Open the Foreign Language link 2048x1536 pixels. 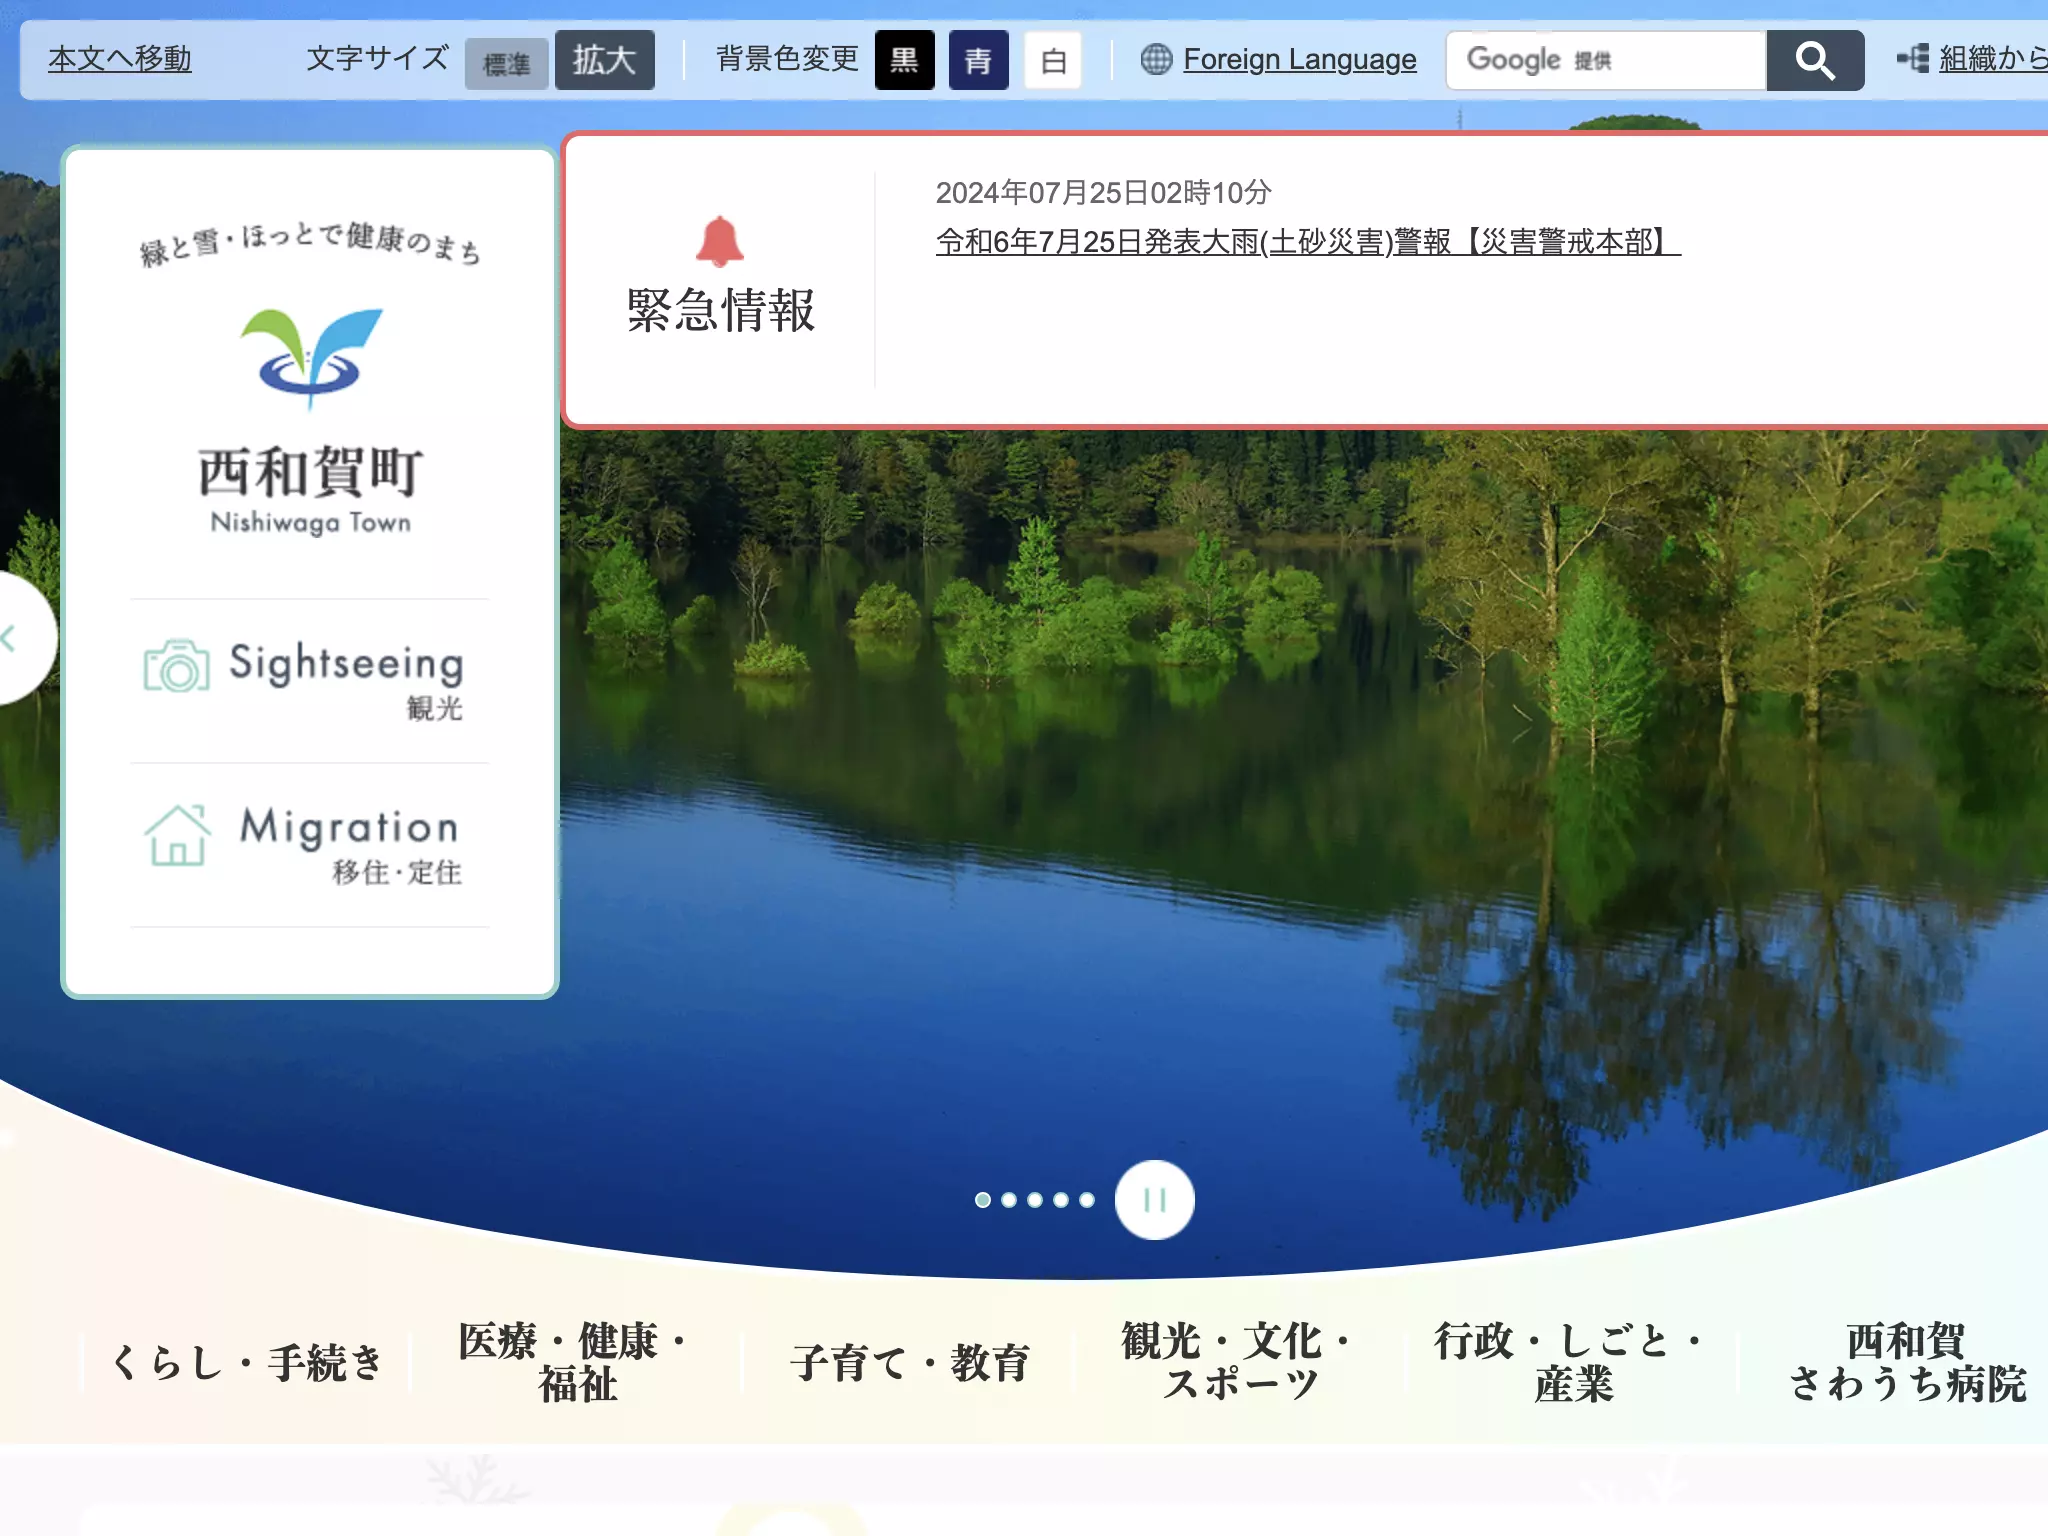pos(1299,60)
